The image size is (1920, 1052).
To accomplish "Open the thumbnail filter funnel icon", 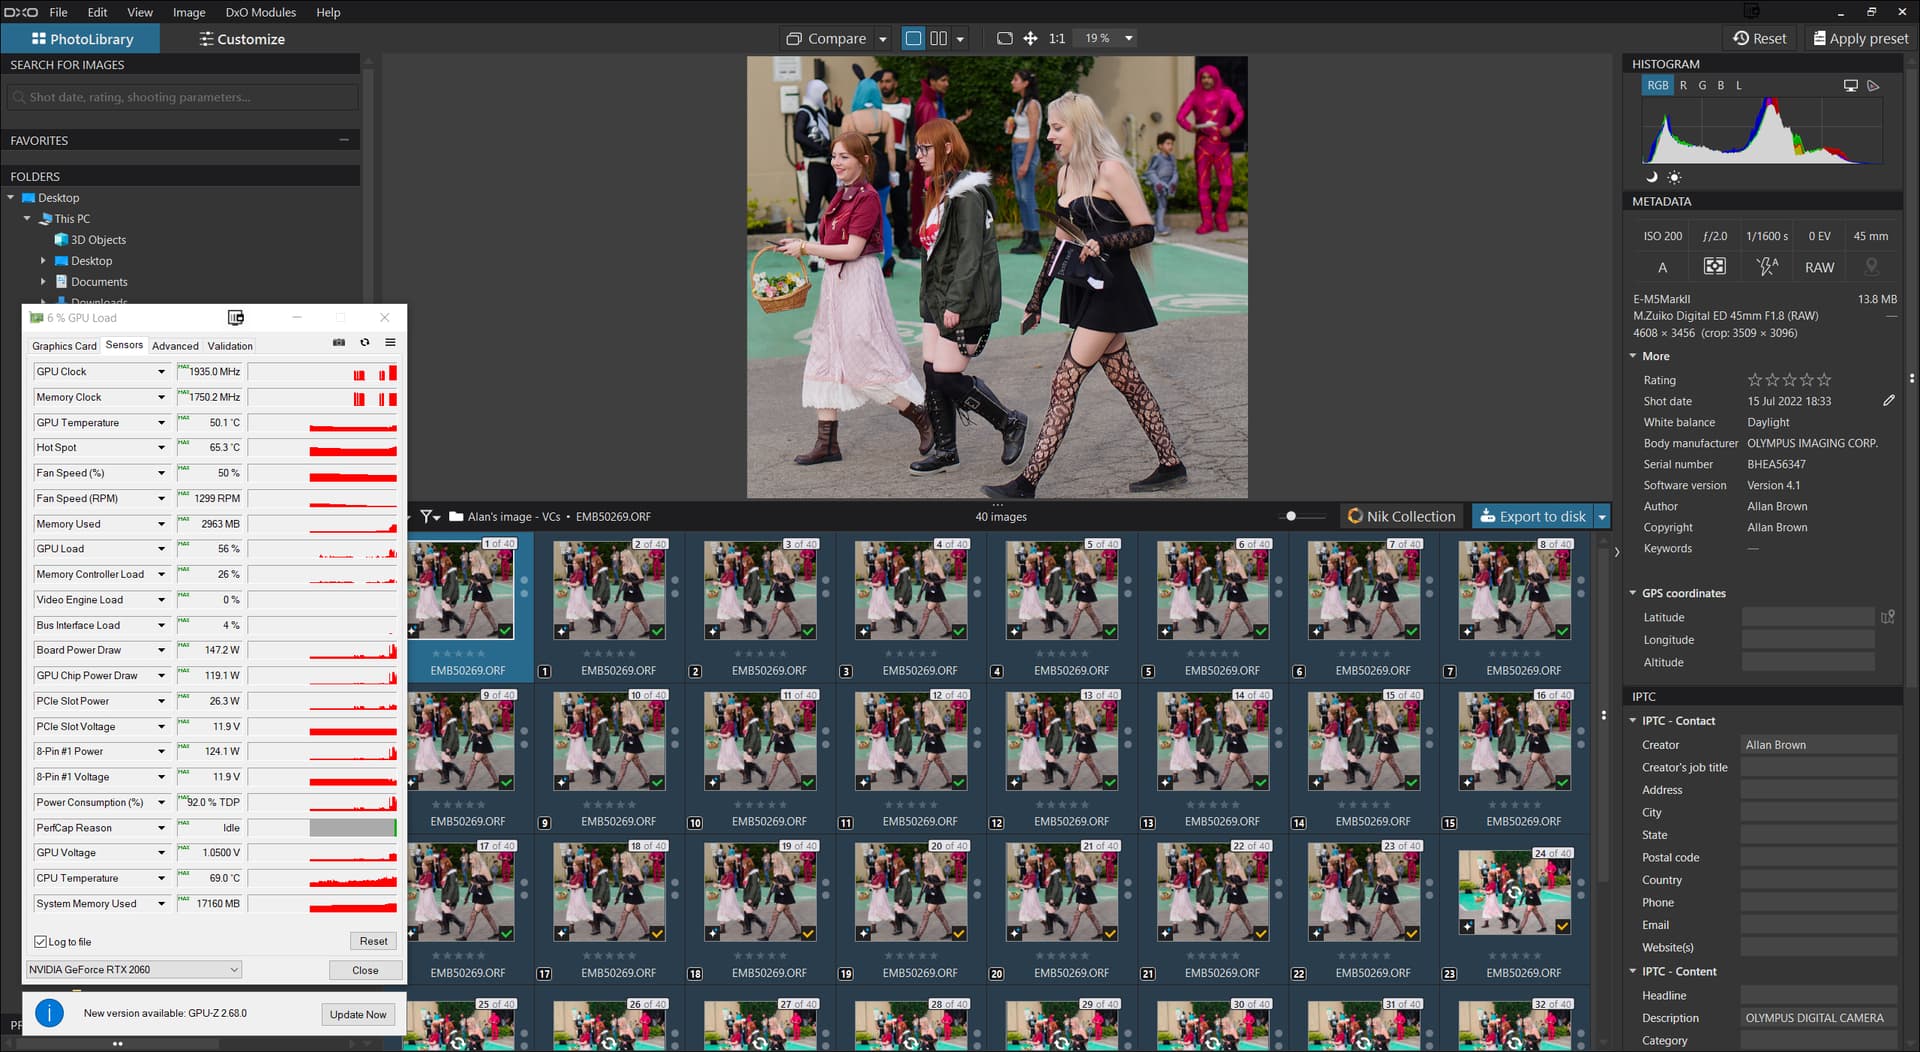I will click(x=429, y=516).
